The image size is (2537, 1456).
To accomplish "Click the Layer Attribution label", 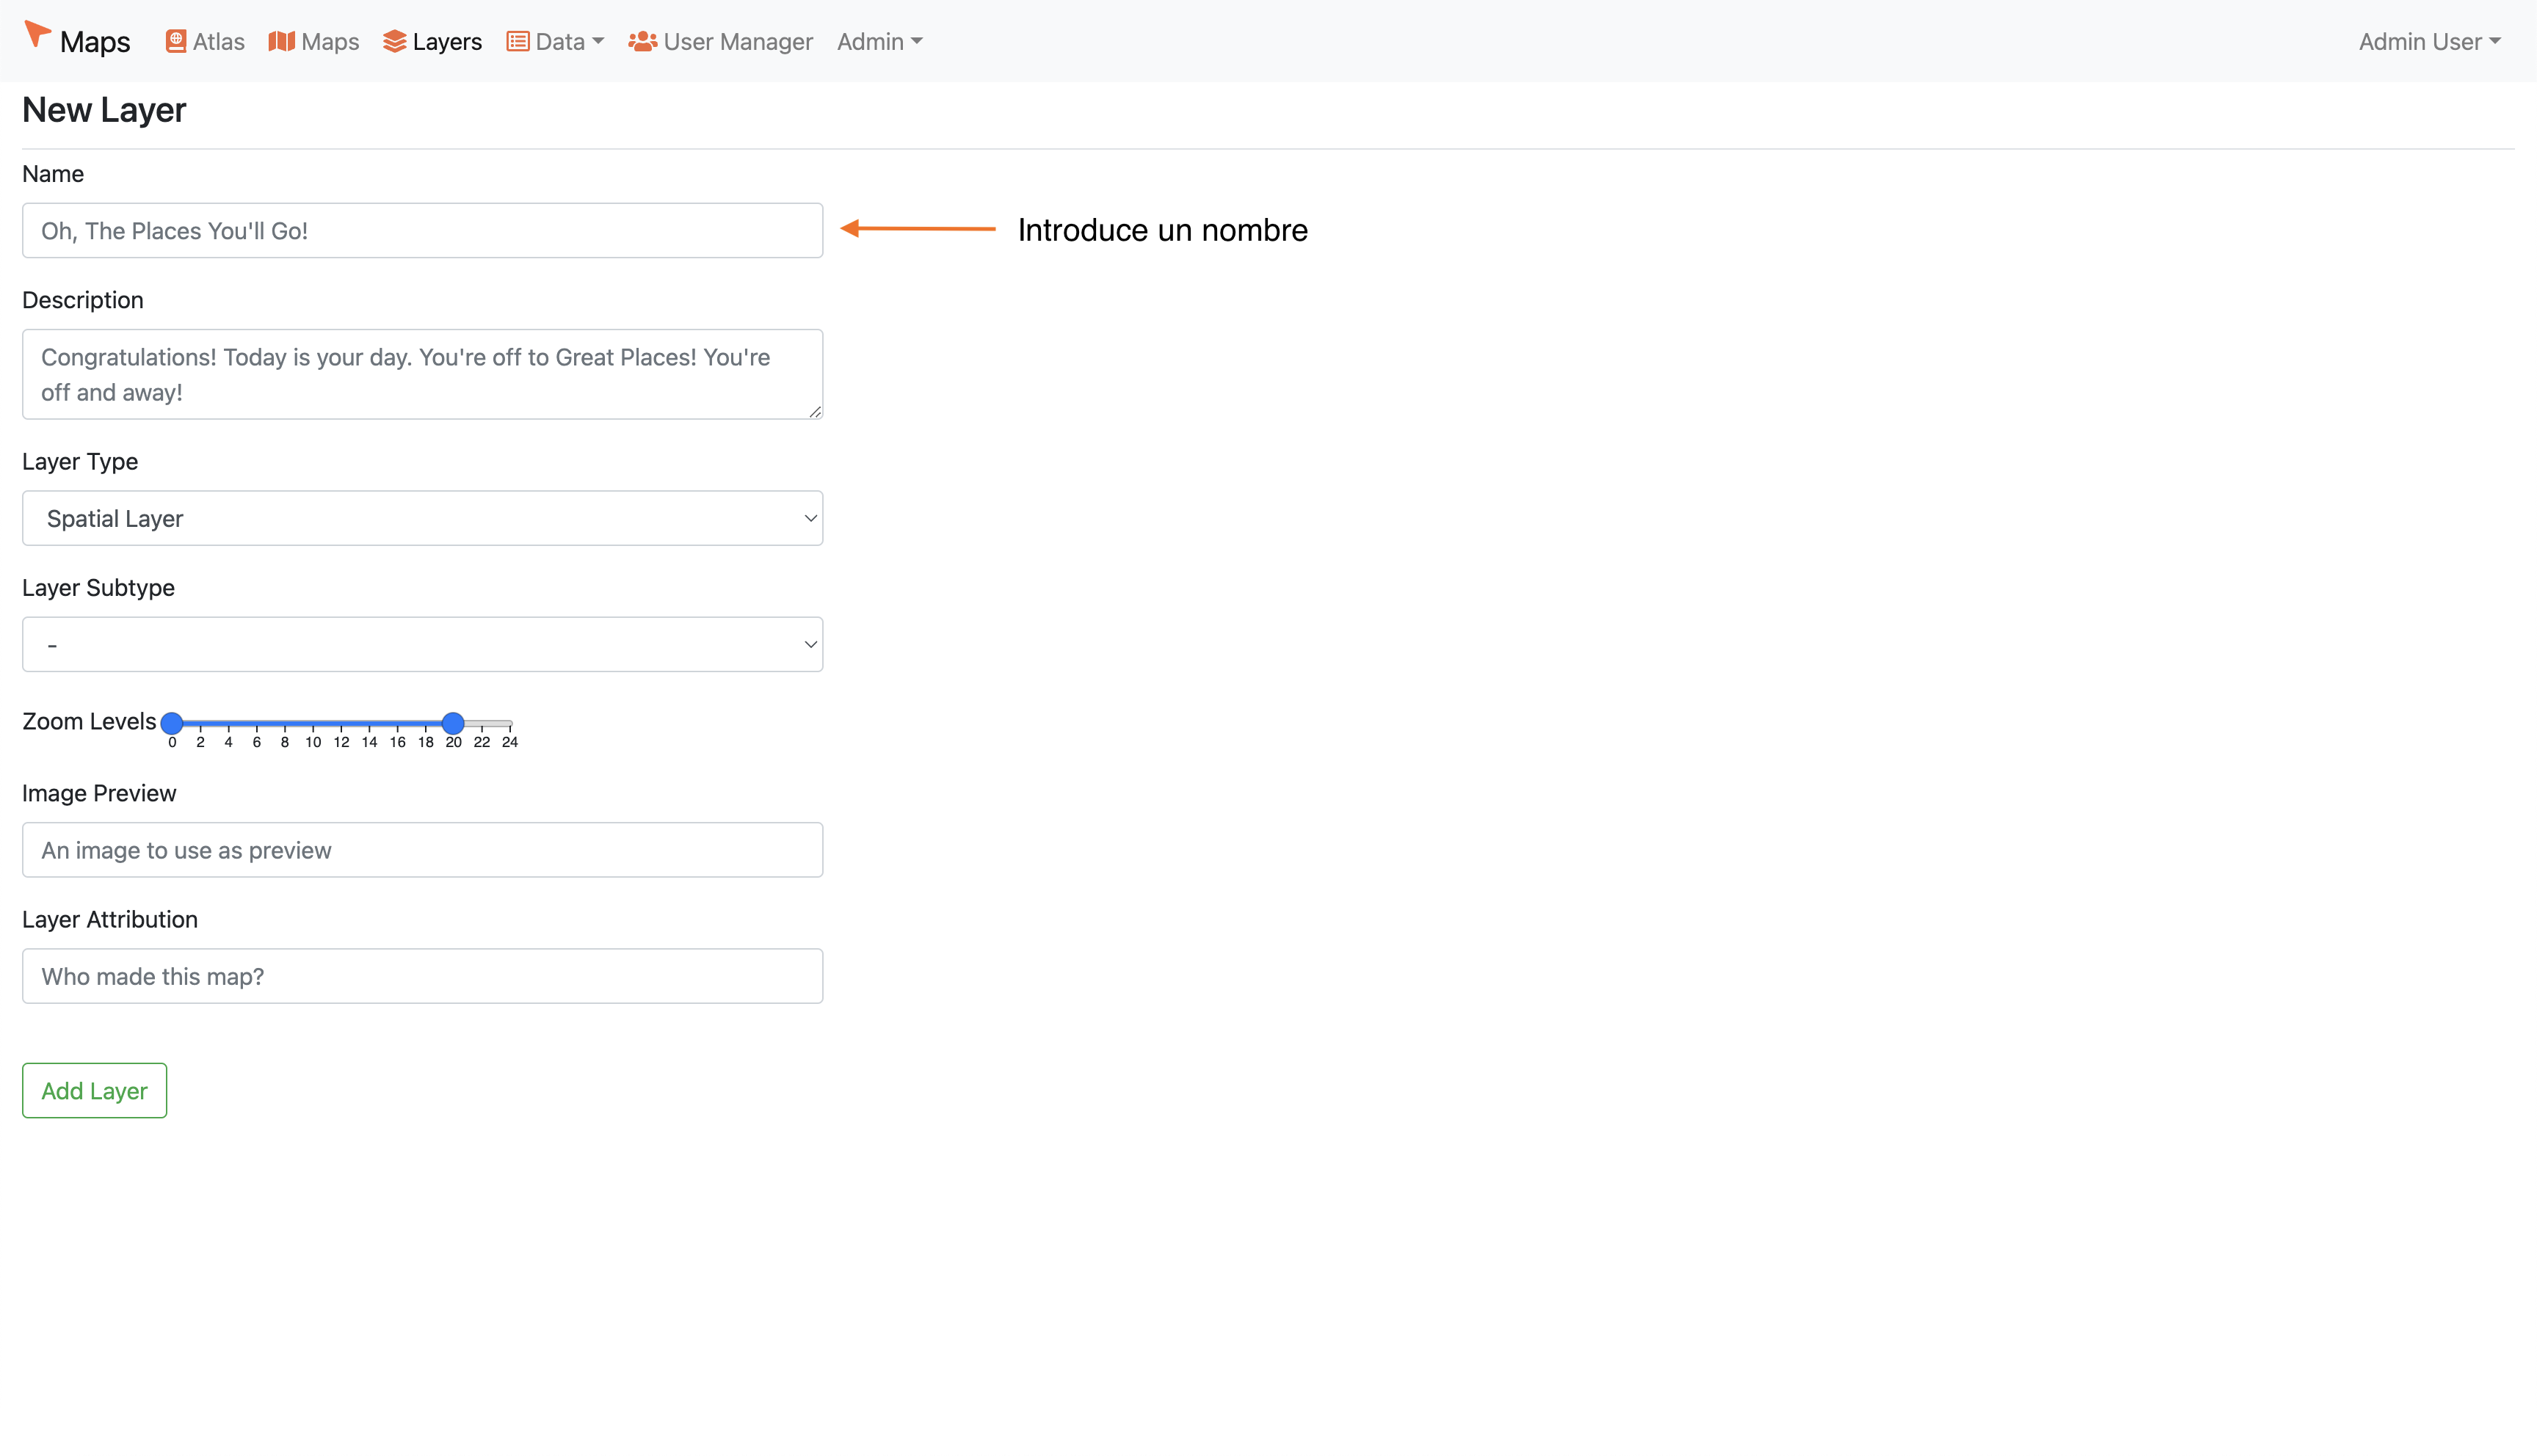I will tap(110, 919).
